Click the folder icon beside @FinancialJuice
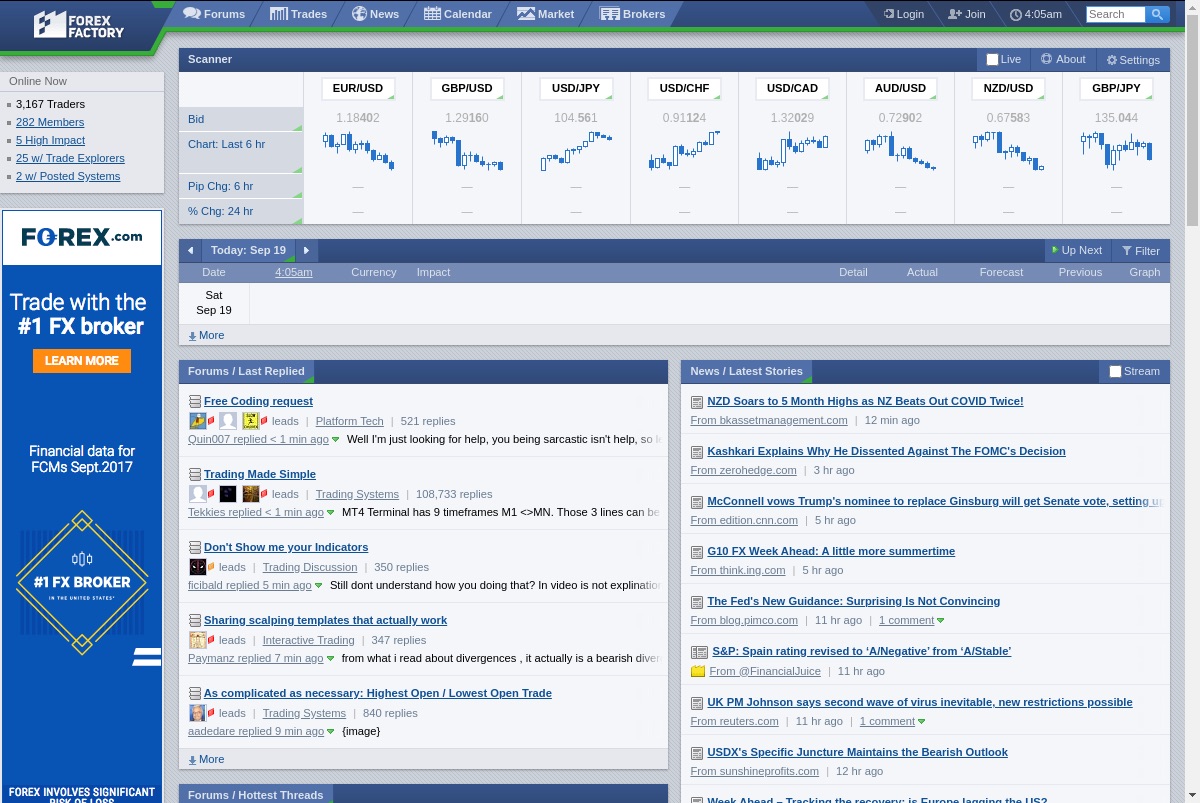 click(698, 672)
